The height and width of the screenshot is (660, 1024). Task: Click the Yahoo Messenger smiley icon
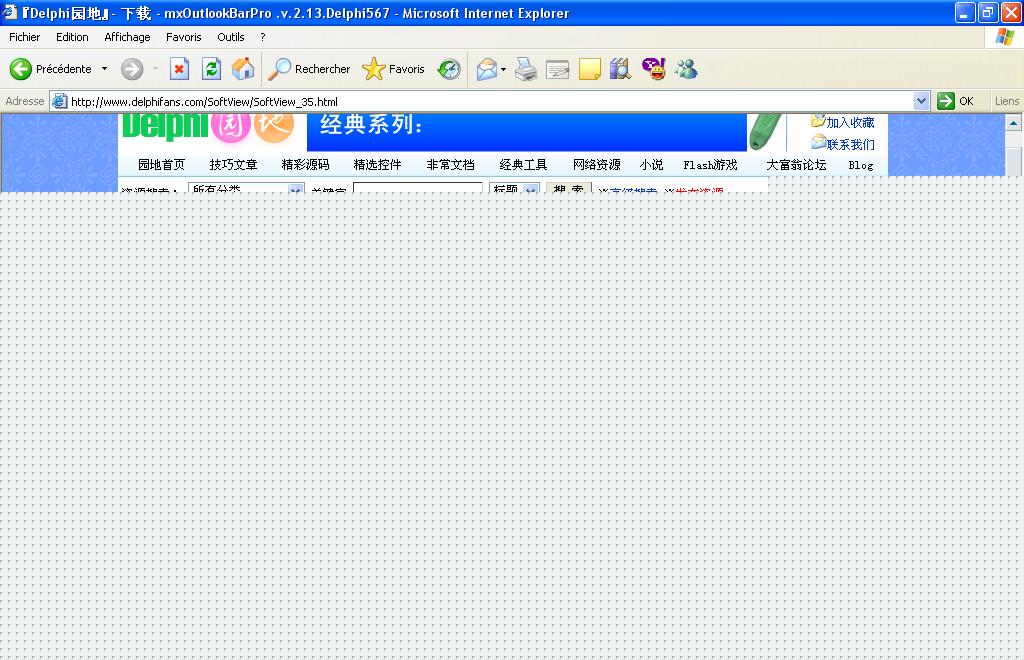tap(654, 69)
